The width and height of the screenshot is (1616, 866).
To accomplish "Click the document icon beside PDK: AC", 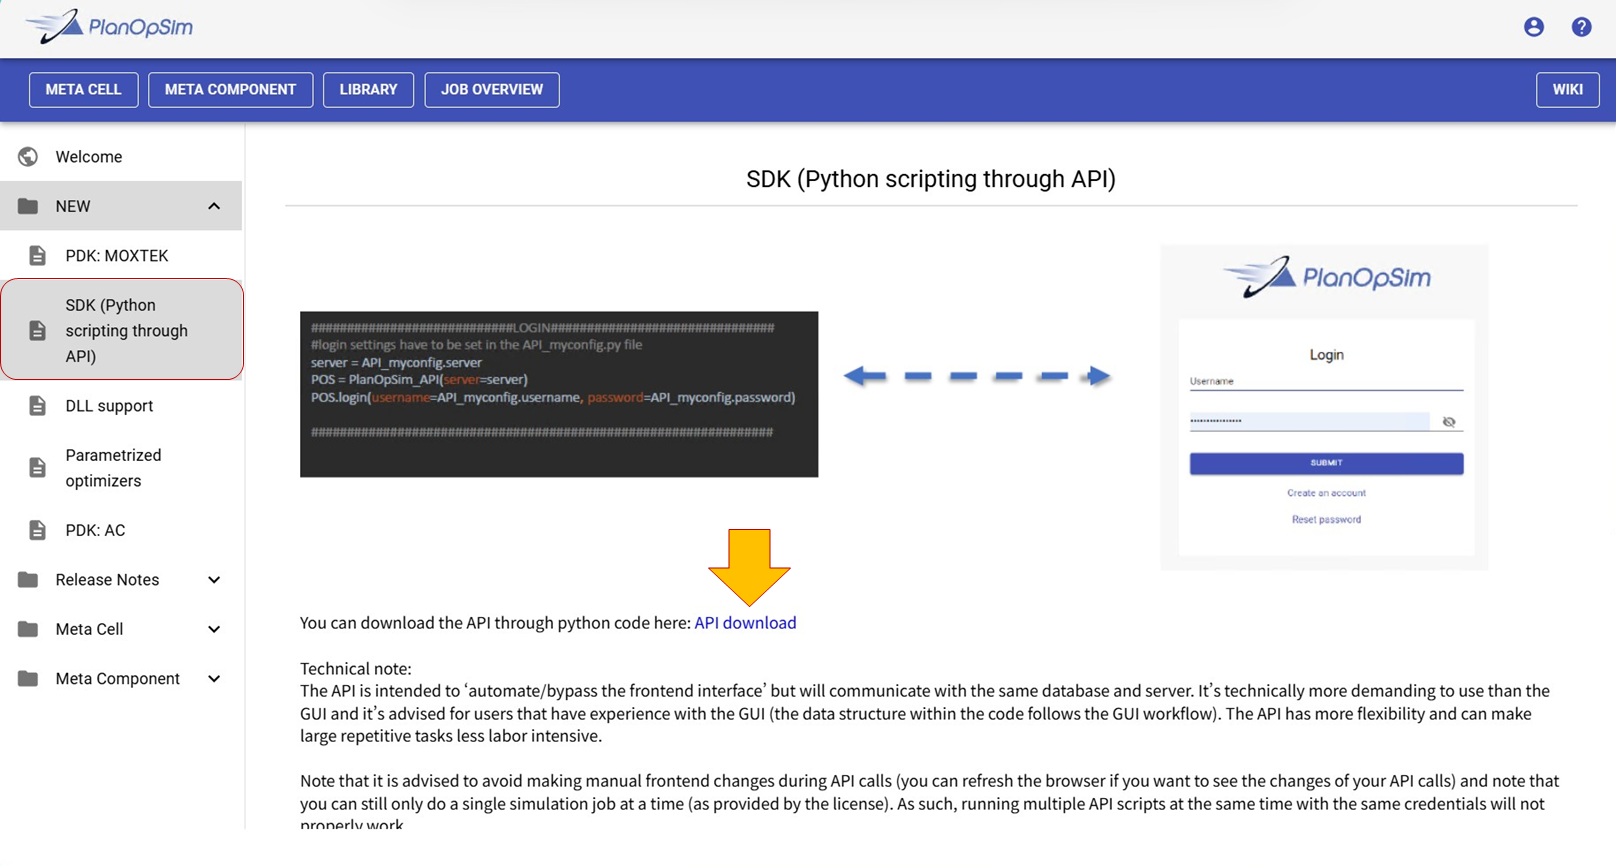I will pos(37,530).
